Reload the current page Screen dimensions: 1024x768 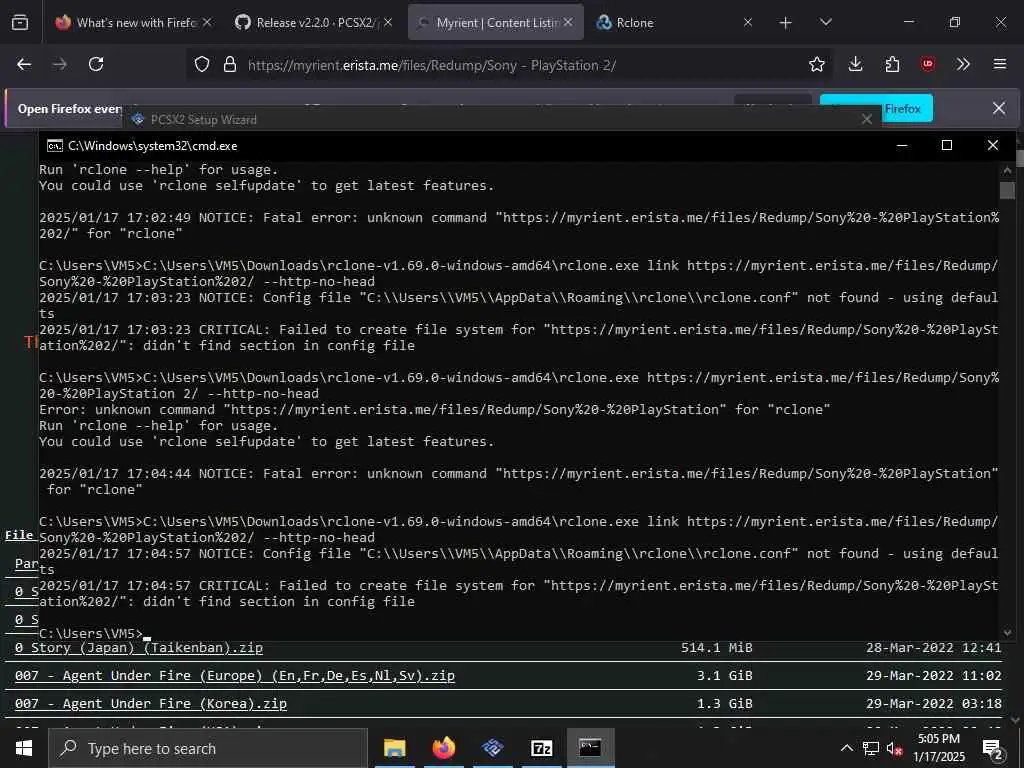(96, 64)
